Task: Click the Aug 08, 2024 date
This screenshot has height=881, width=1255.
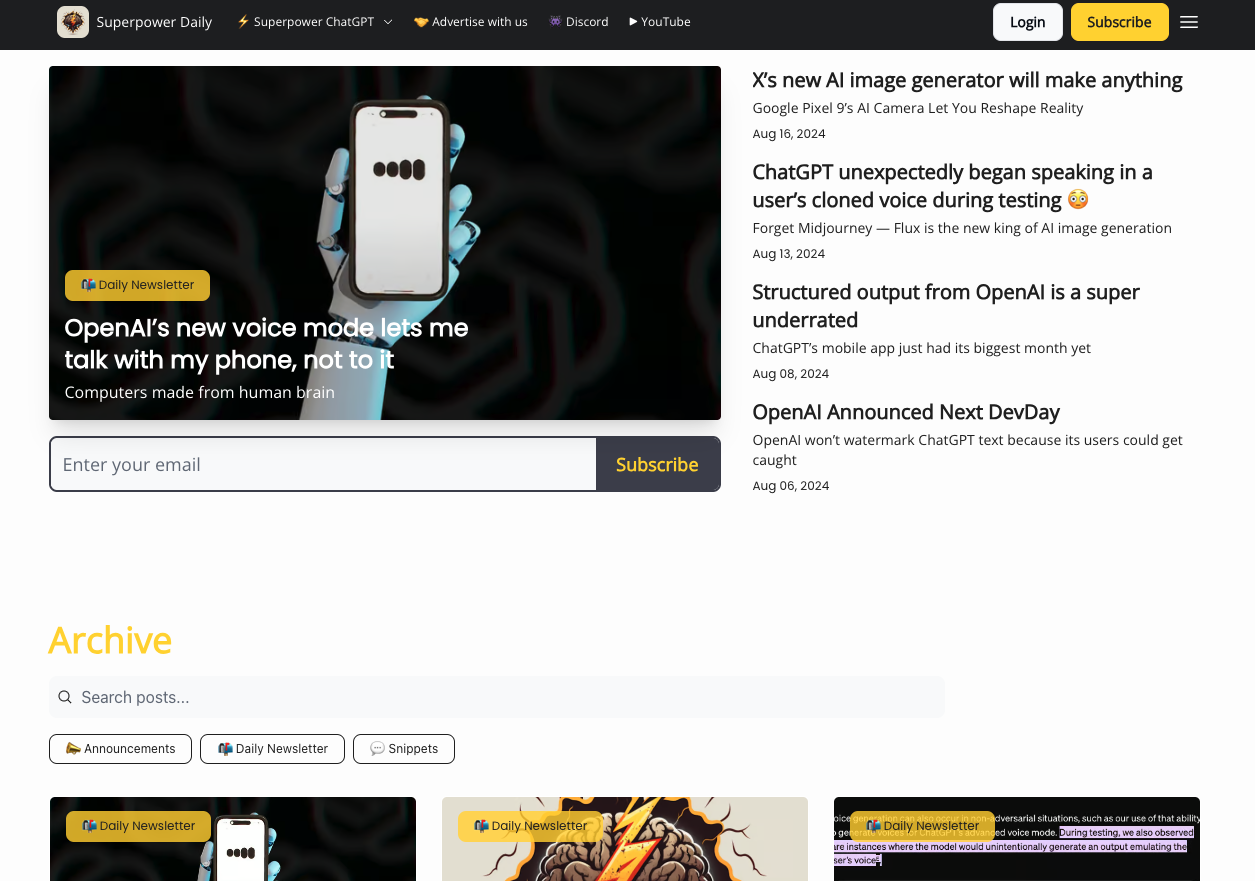Action: pyautogui.click(x=791, y=374)
